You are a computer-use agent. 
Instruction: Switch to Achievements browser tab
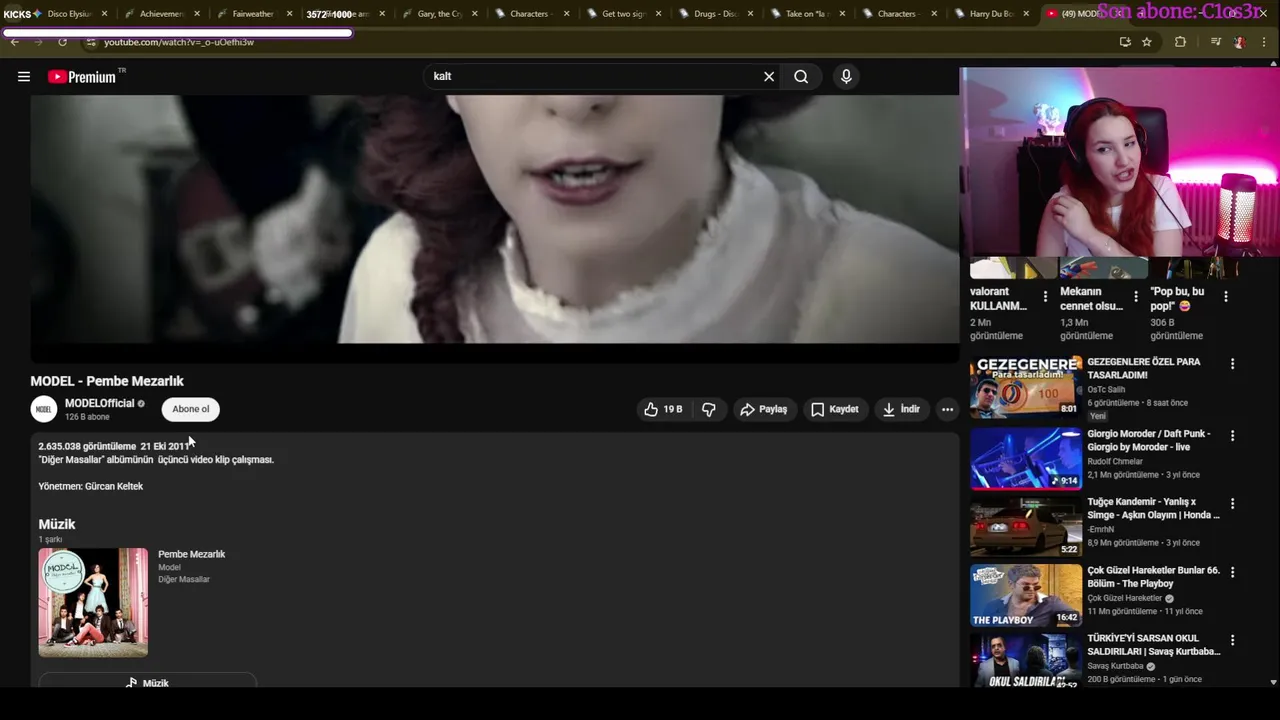[x=162, y=14]
